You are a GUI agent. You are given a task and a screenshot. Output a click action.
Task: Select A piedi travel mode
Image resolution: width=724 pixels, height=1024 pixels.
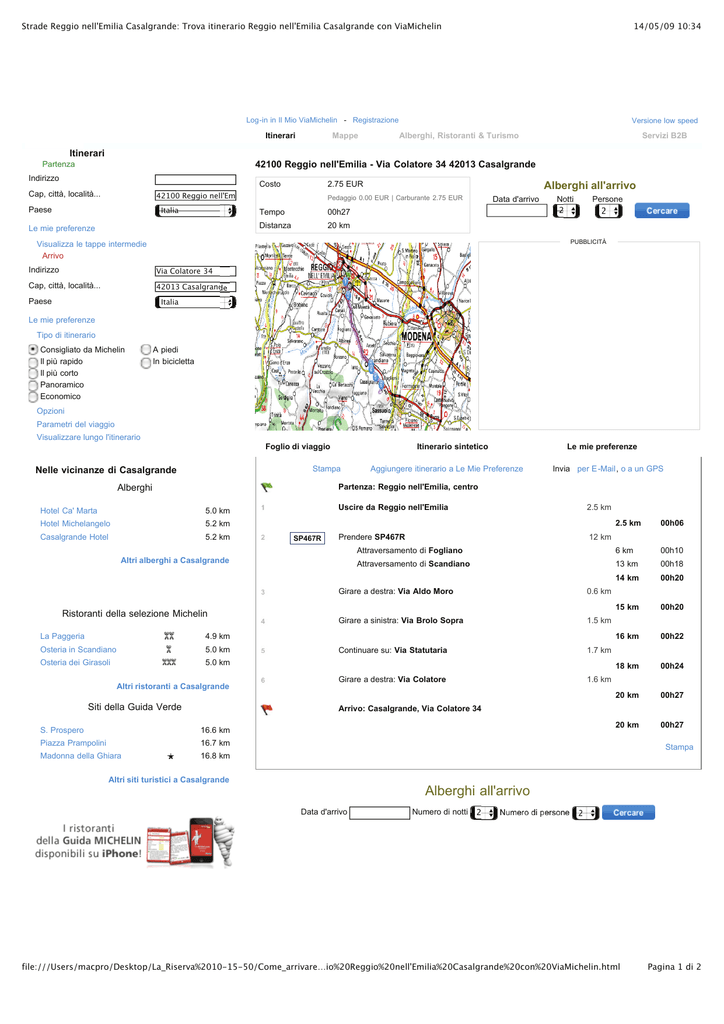[x=146, y=350]
